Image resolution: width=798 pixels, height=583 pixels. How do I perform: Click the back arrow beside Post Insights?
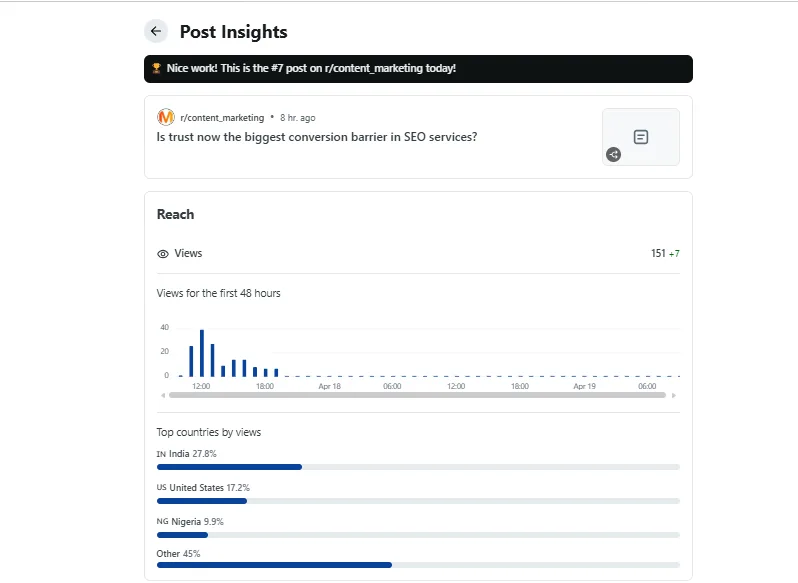(155, 31)
